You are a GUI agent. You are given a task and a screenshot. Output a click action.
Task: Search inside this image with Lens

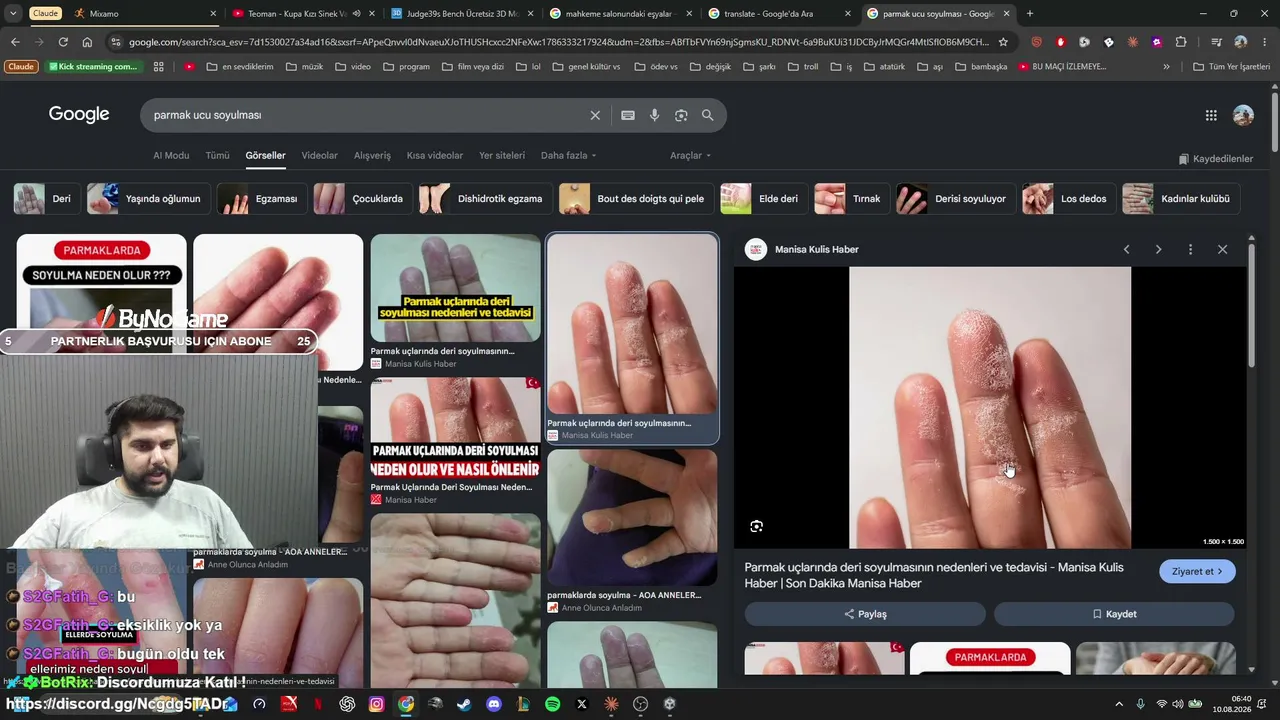(x=757, y=526)
